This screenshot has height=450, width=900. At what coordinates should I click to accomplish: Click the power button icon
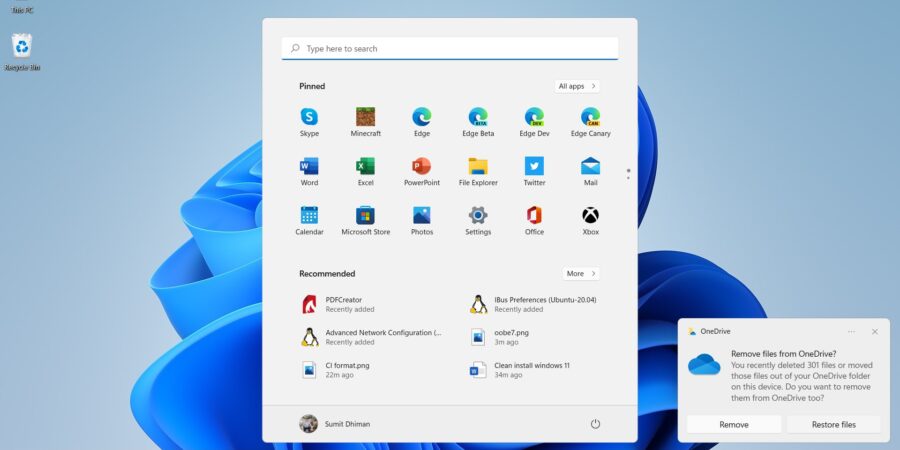[x=595, y=424]
